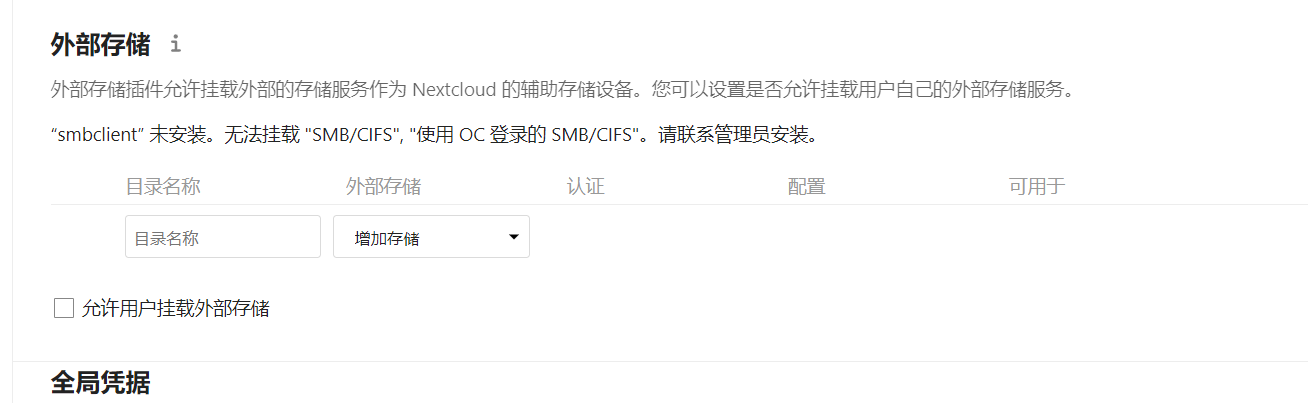The image size is (1308, 403).
Task: Select the 外部存储 column header
Action: (x=383, y=187)
